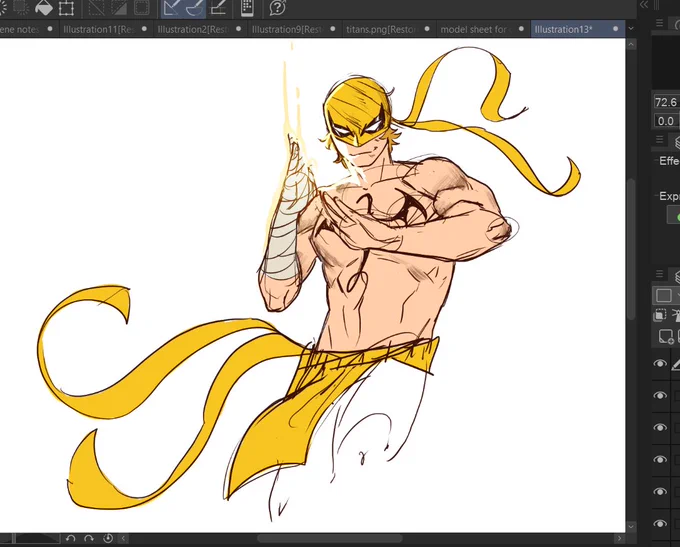Select the Fill bucket command icon
This screenshot has height=547, width=680.
tap(43, 7)
